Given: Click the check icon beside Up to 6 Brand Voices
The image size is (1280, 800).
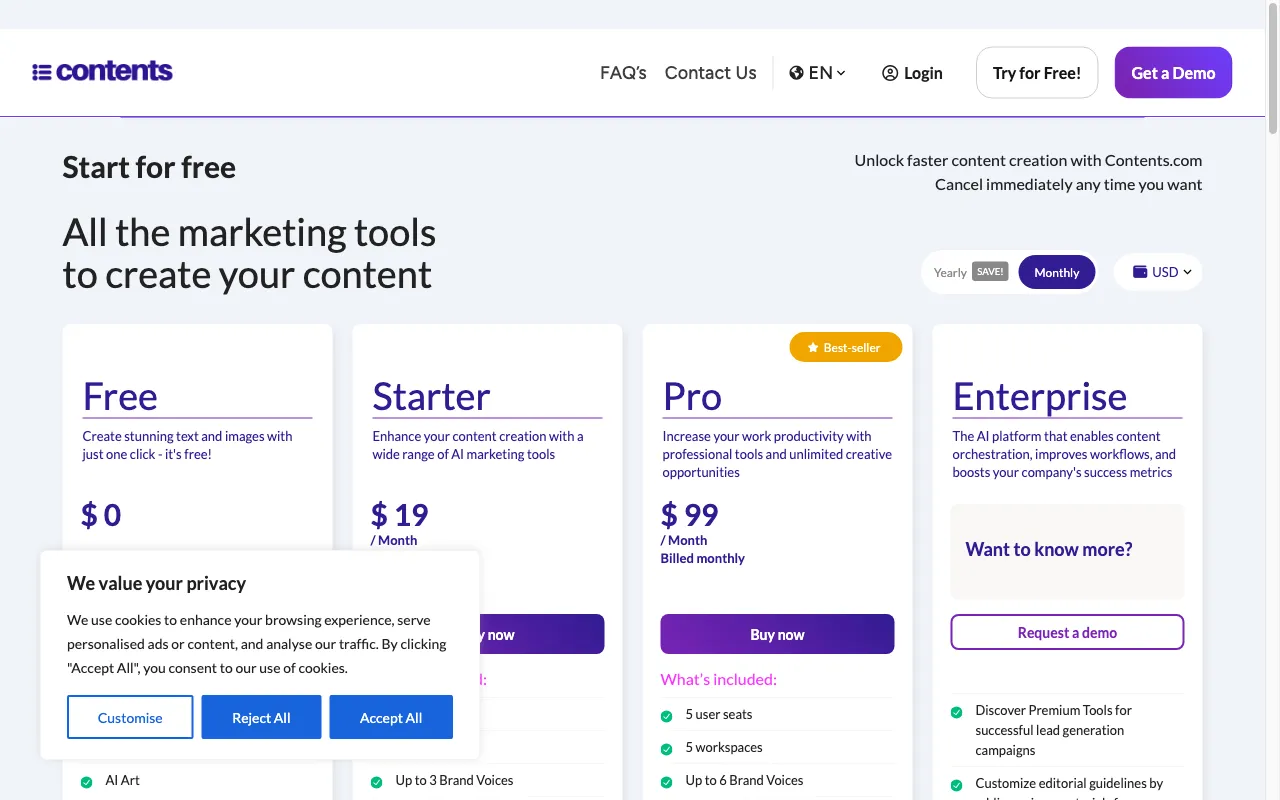Looking at the screenshot, I should 666,782.
